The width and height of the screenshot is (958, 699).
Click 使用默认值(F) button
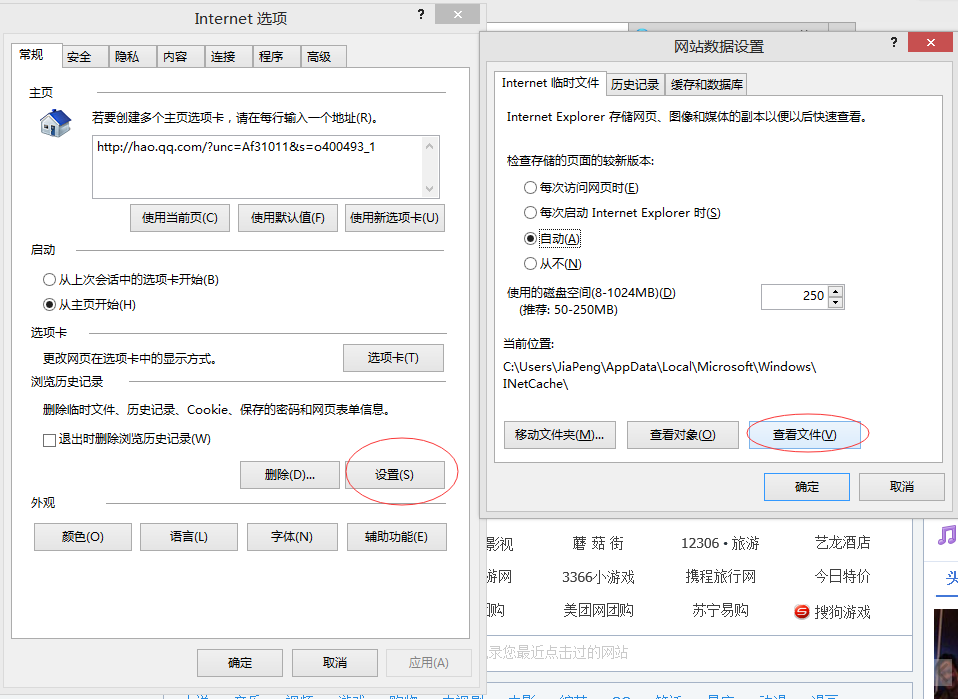(288, 218)
